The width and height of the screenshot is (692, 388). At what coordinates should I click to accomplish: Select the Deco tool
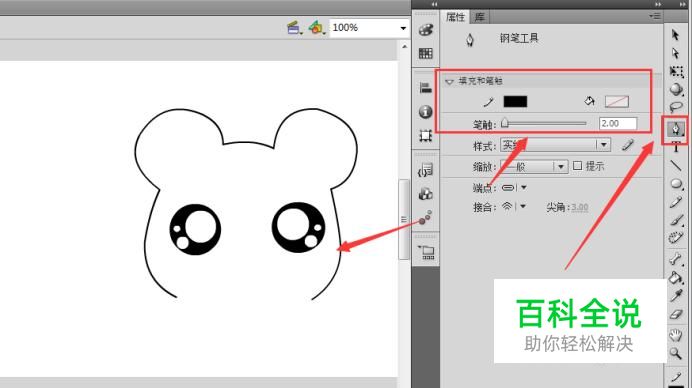[x=676, y=238]
